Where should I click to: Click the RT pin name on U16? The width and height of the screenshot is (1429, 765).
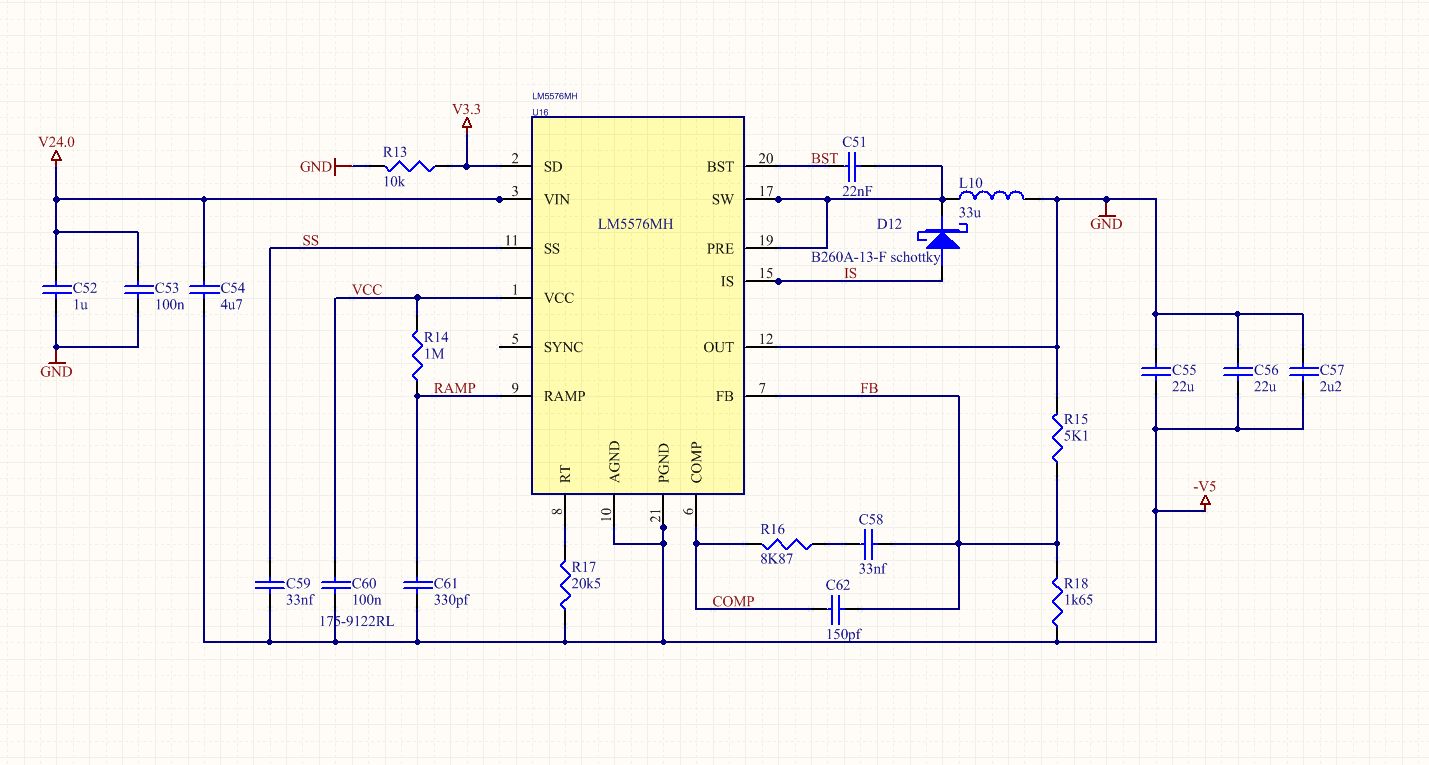click(x=565, y=474)
